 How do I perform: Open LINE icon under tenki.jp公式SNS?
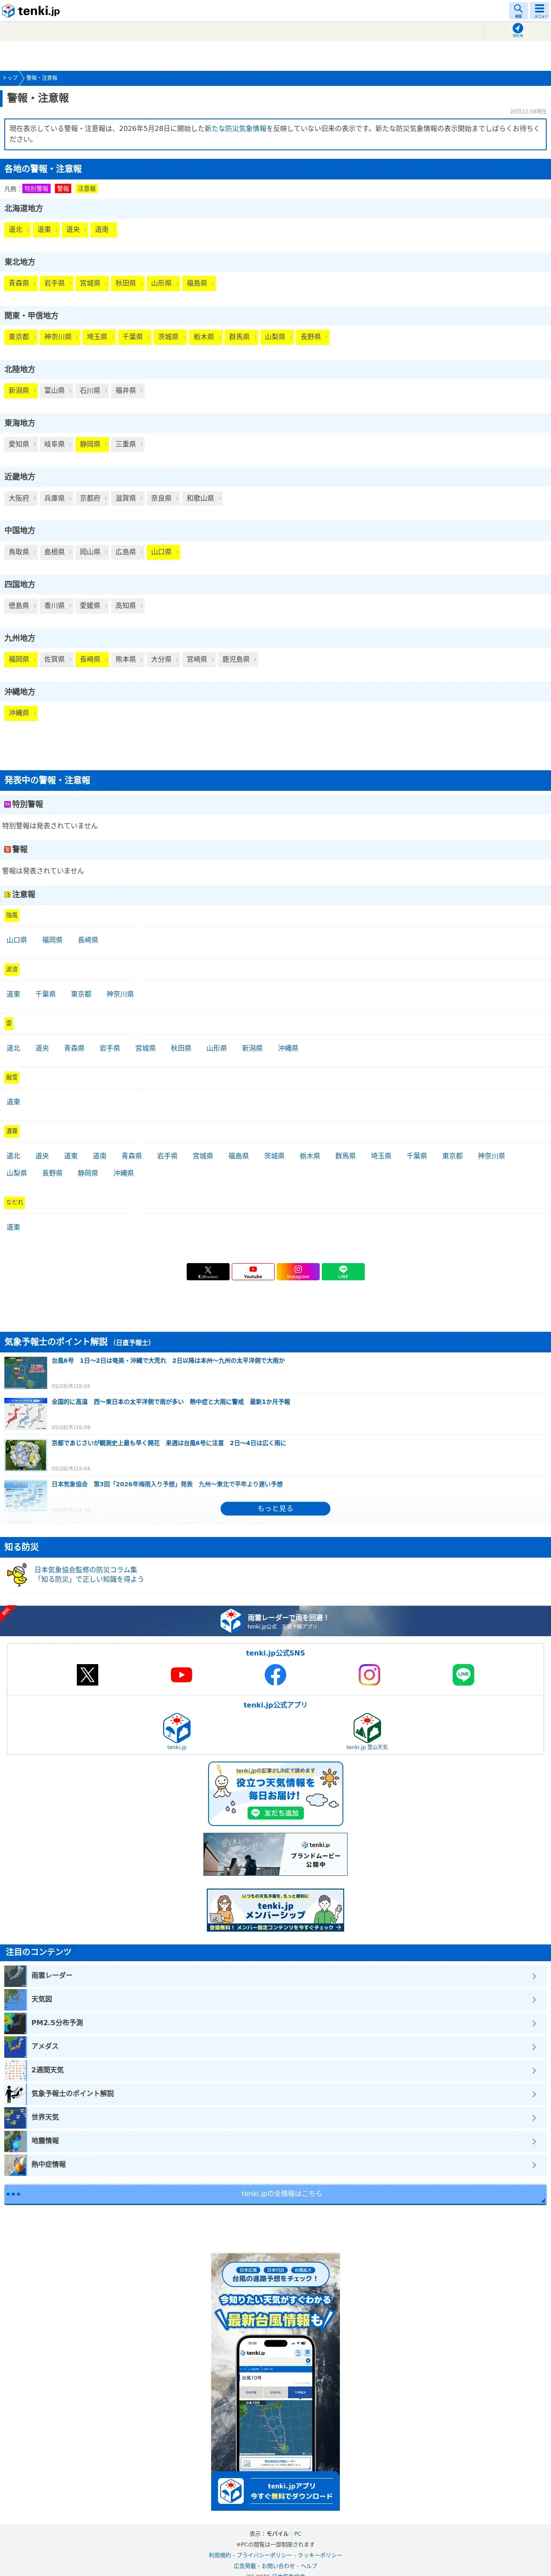click(463, 1674)
